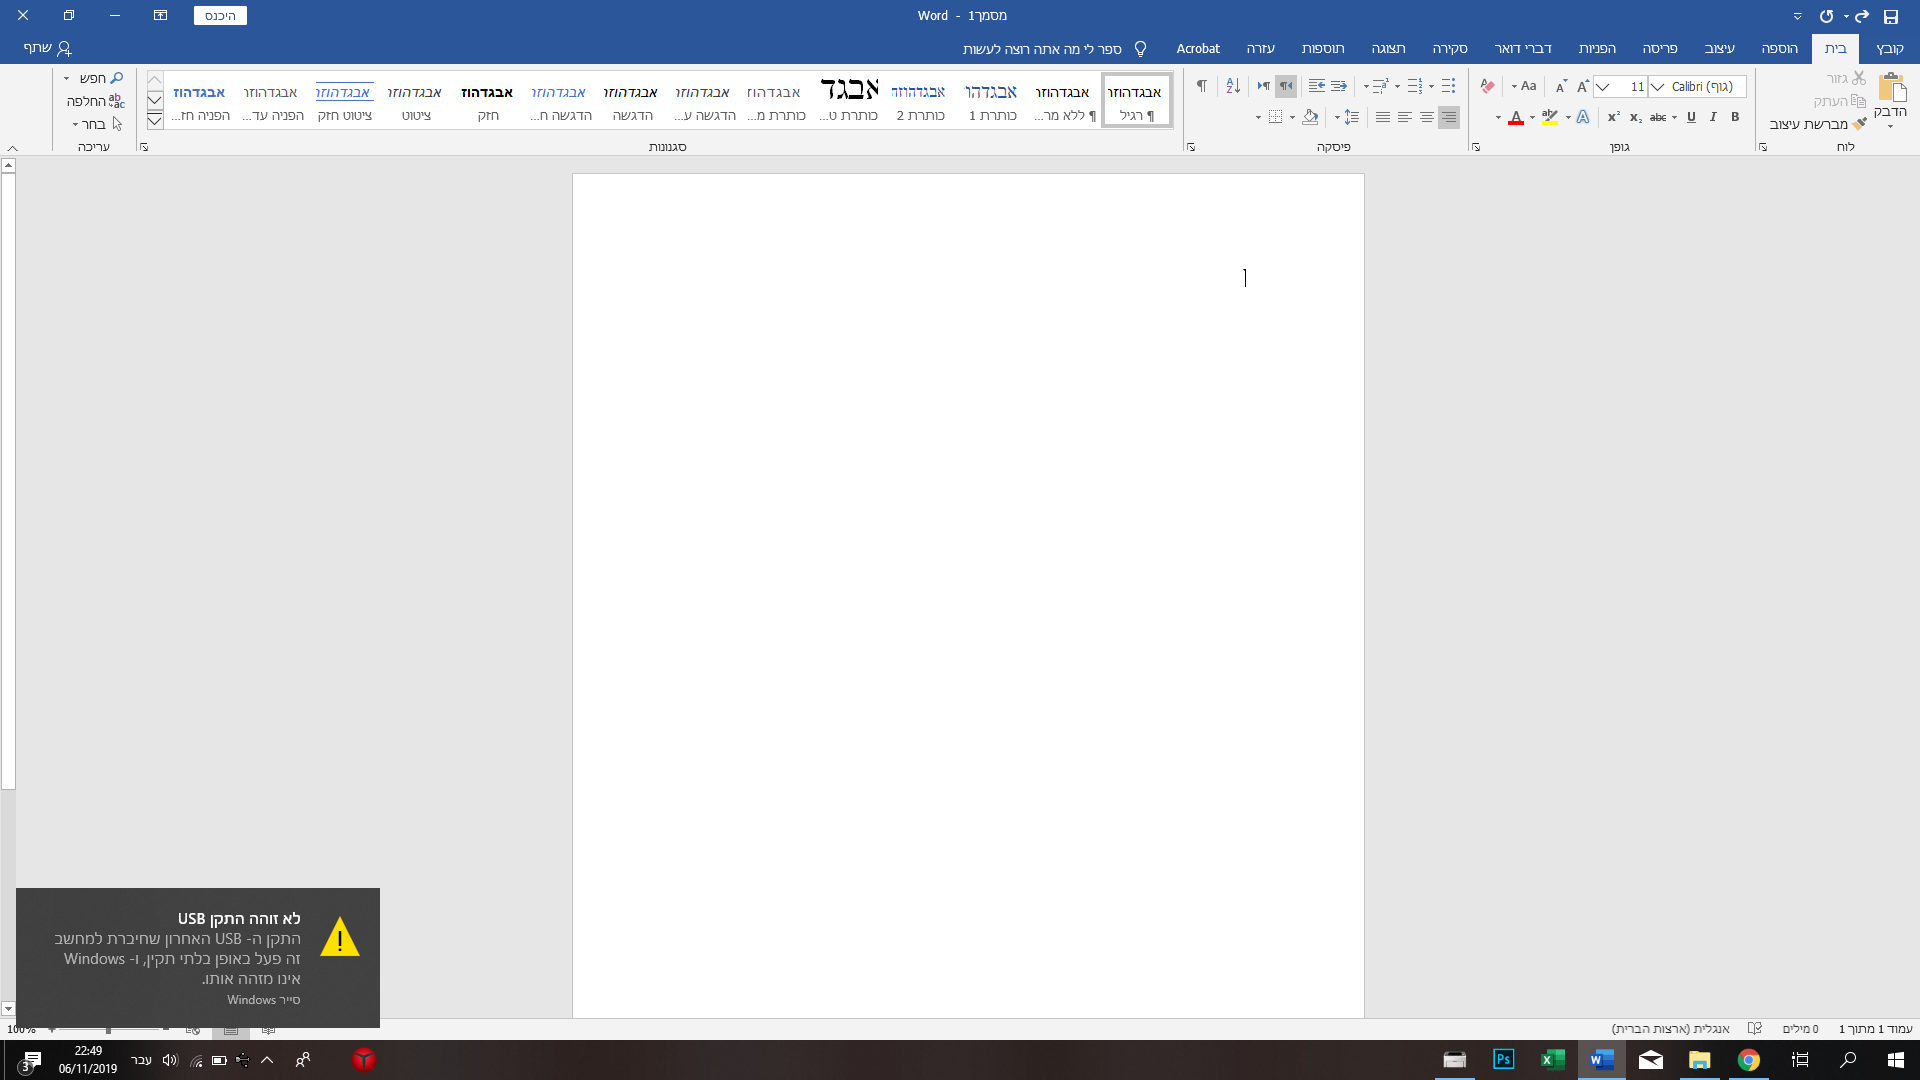Show paragraph marks with pilcrow icon
The width and height of the screenshot is (1920, 1080).
point(1201,87)
